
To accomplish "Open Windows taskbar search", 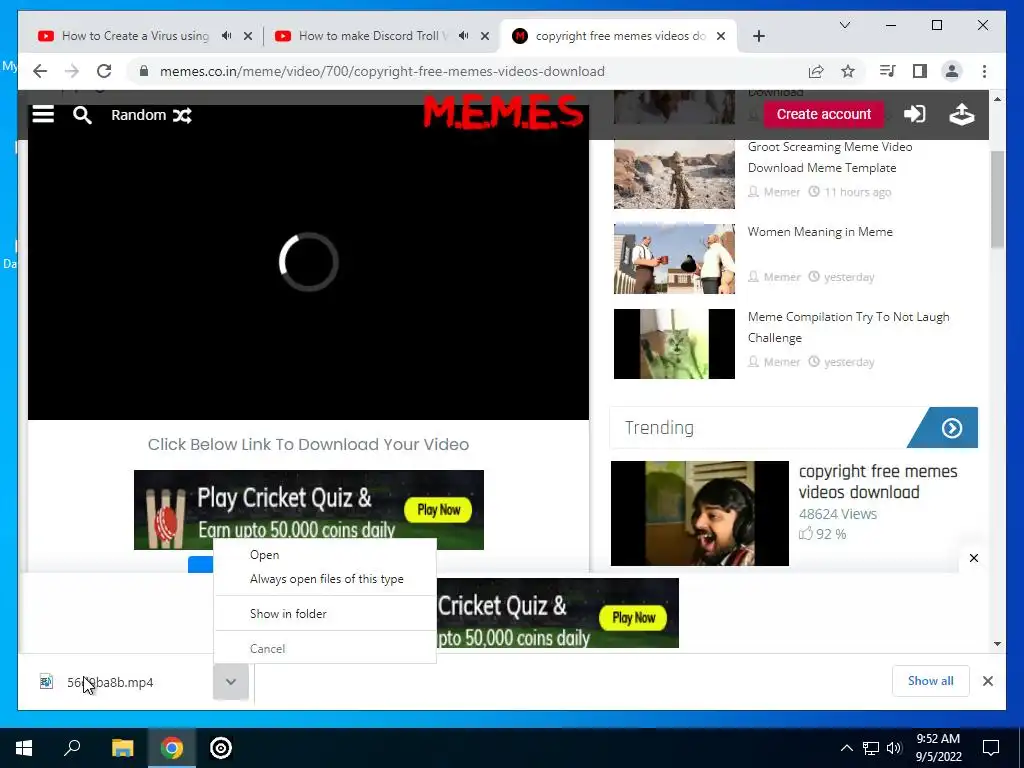I will tap(72, 748).
